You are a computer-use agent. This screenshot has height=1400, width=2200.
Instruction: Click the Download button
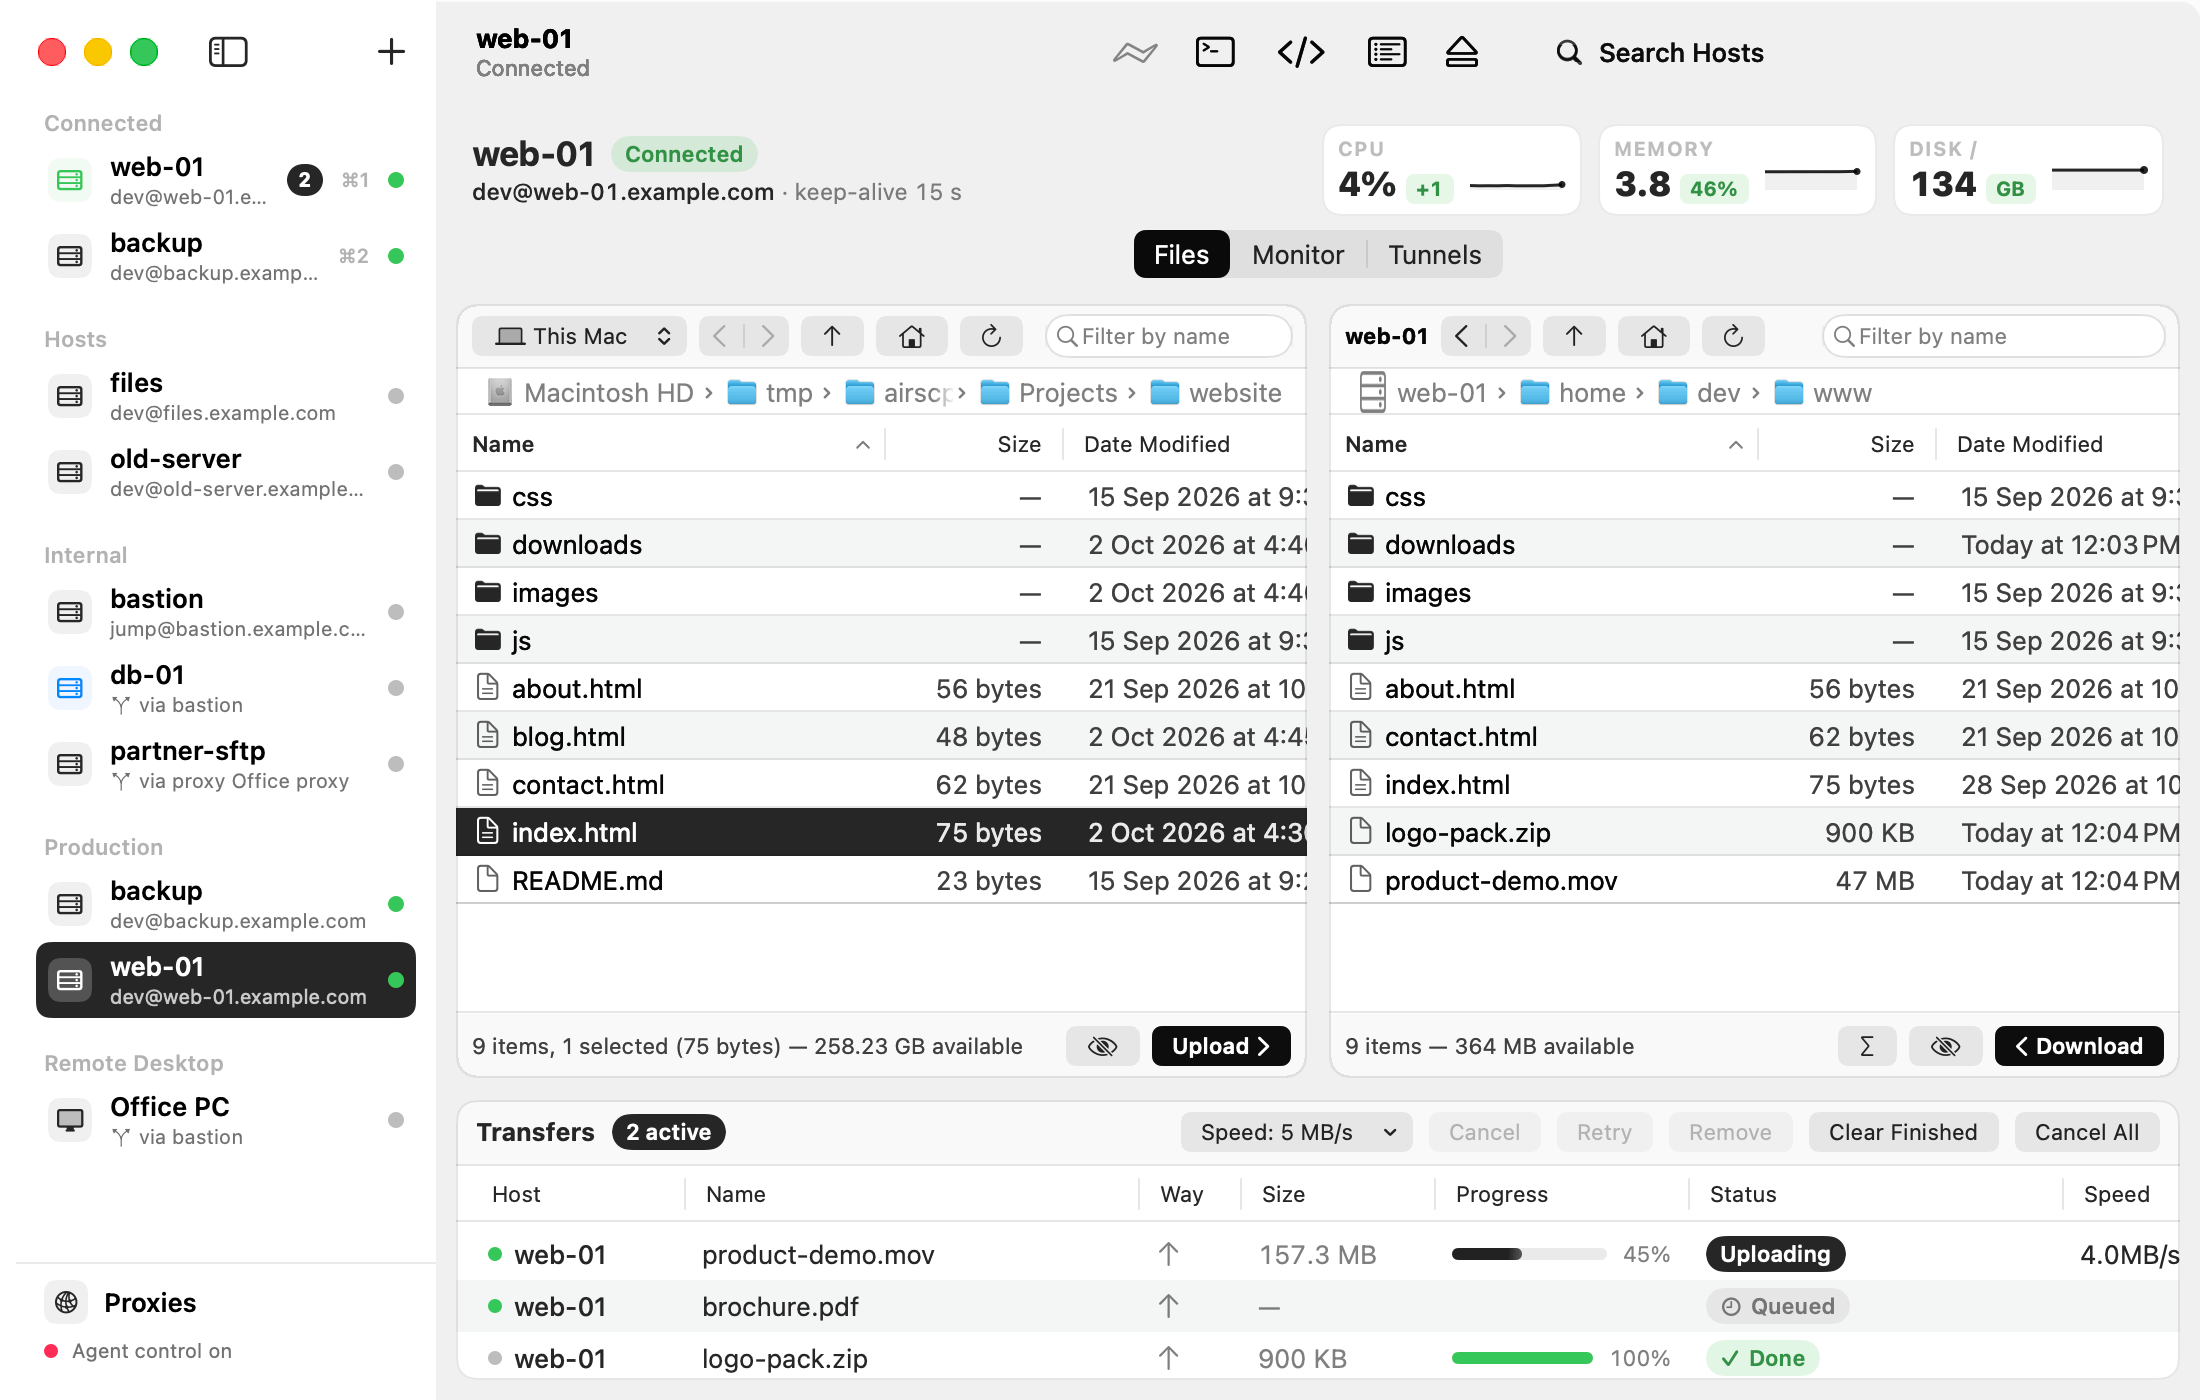(x=2079, y=1046)
